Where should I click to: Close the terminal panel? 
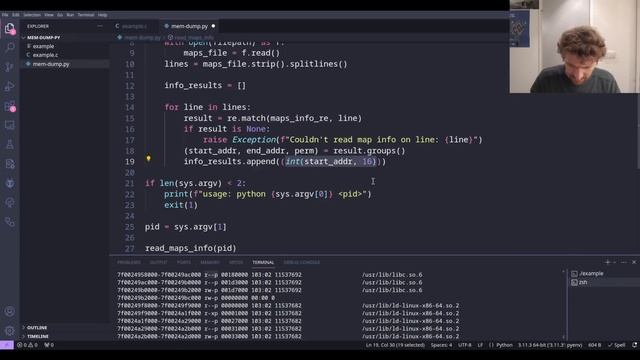click(x=634, y=262)
